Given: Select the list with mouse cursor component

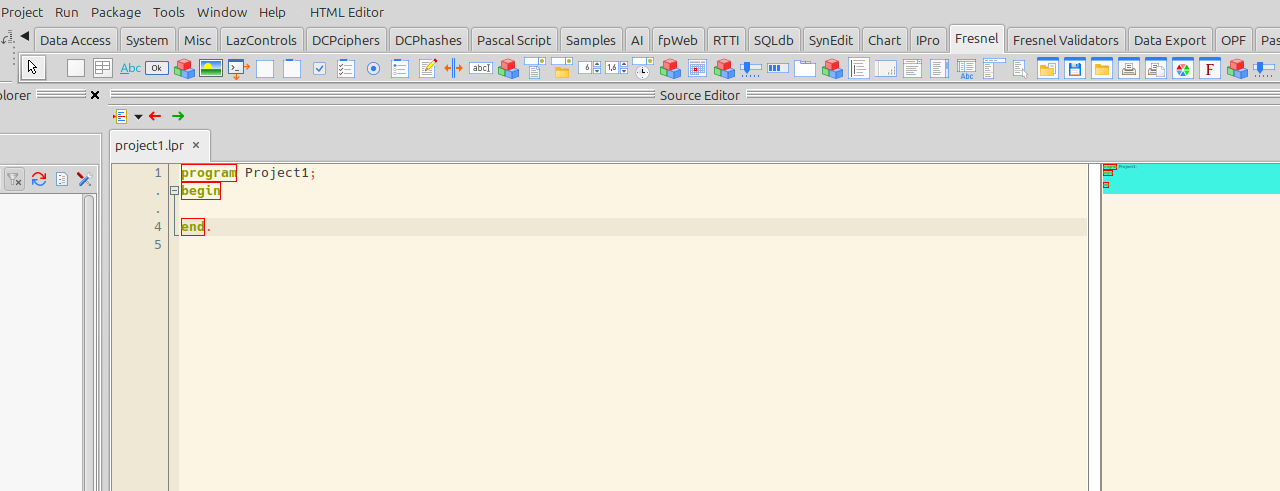Looking at the screenshot, I should 1020,68.
